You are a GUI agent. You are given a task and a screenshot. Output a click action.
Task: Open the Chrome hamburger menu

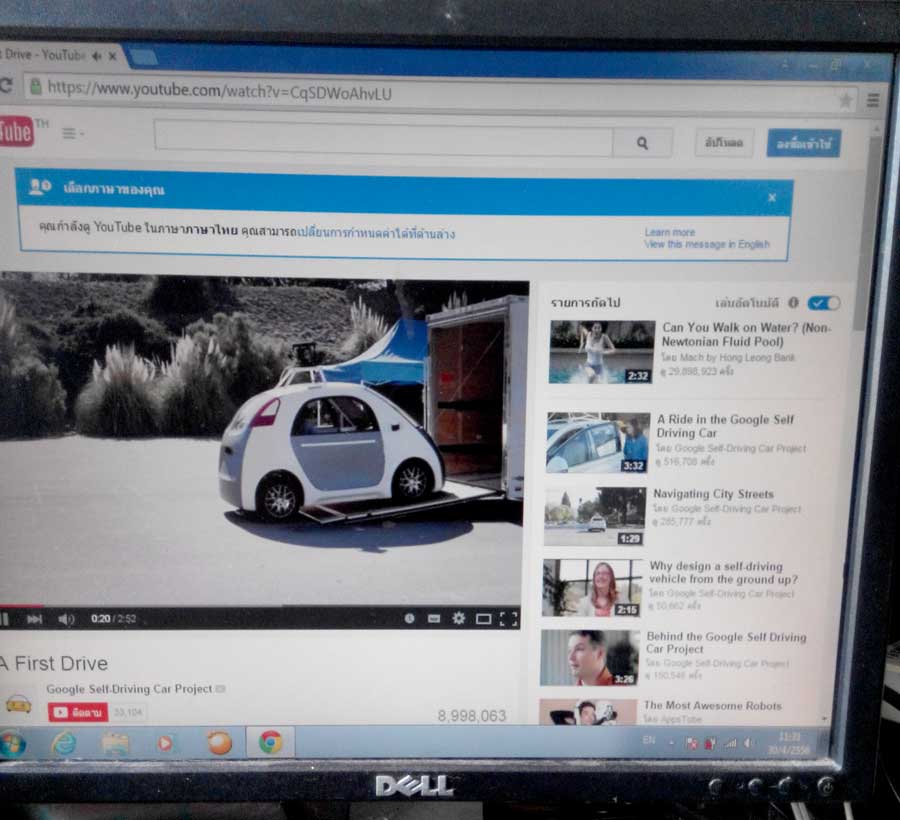point(873,100)
